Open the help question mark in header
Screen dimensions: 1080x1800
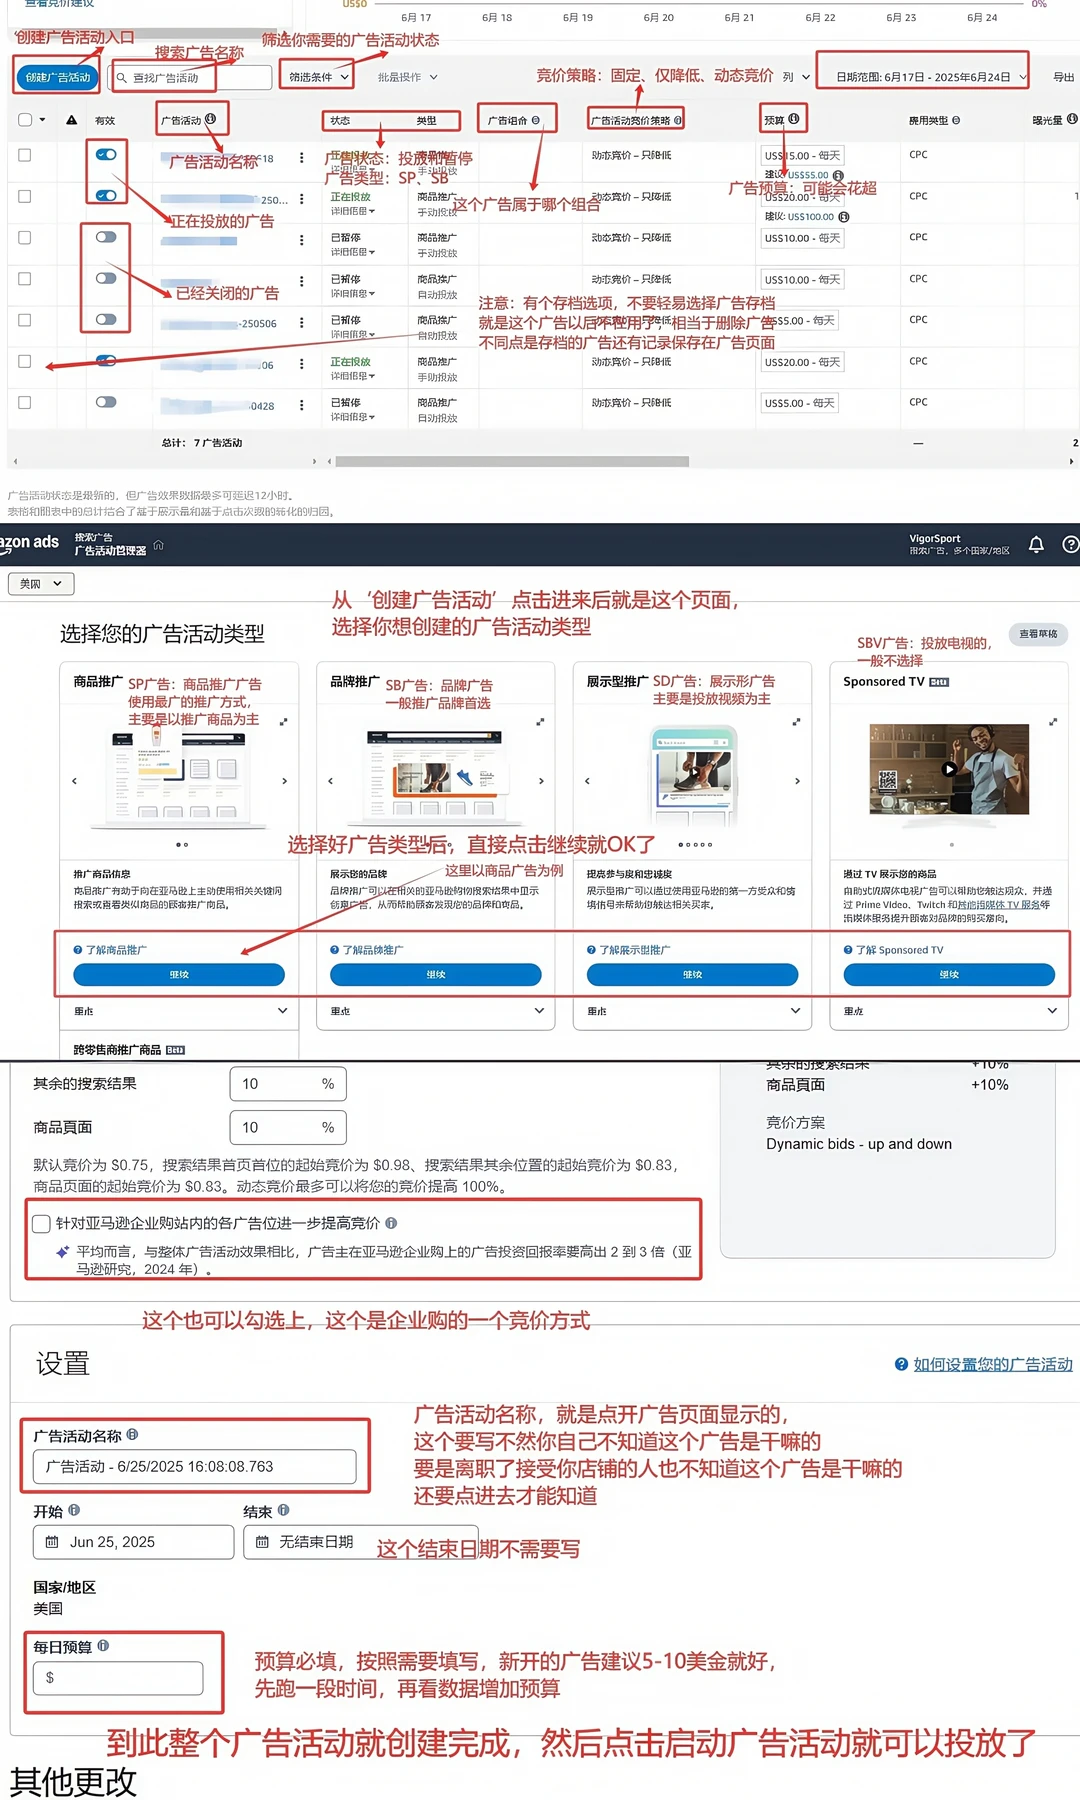[x=1070, y=544]
